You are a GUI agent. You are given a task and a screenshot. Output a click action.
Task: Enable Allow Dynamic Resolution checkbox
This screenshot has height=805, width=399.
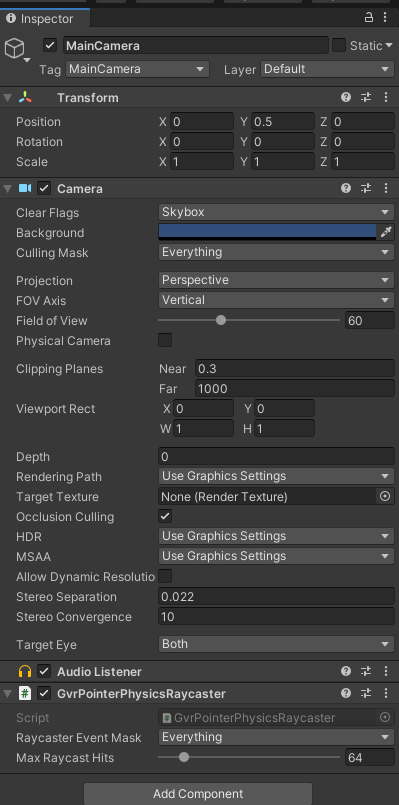(165, 576)
